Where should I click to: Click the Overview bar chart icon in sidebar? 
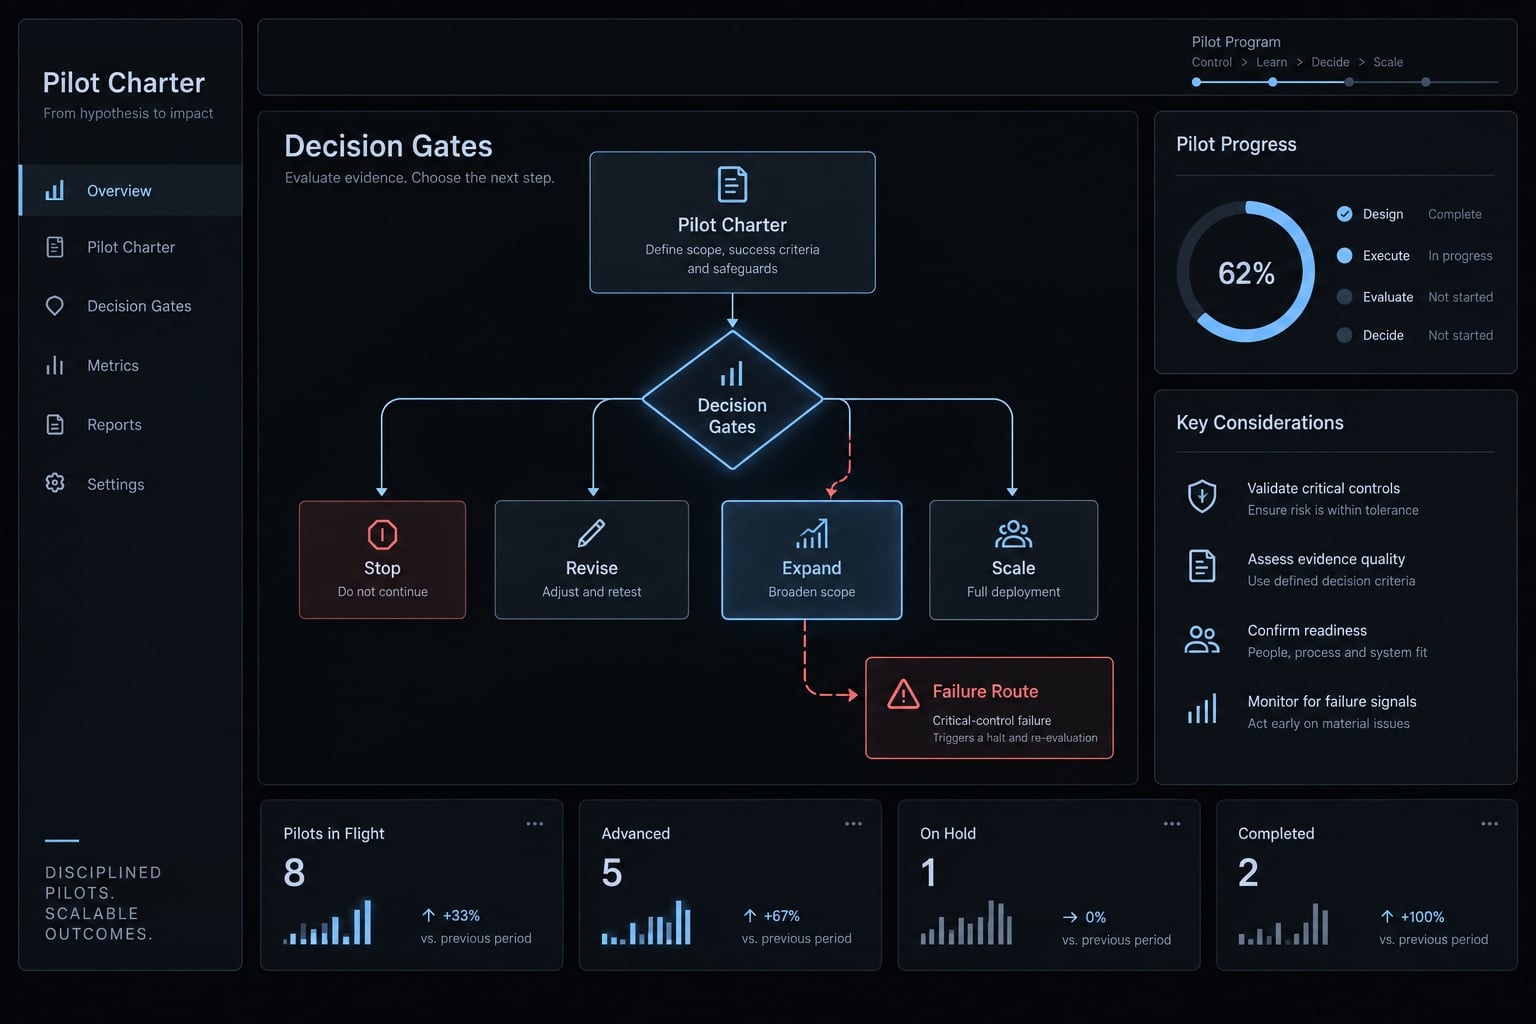coord(55,190)
